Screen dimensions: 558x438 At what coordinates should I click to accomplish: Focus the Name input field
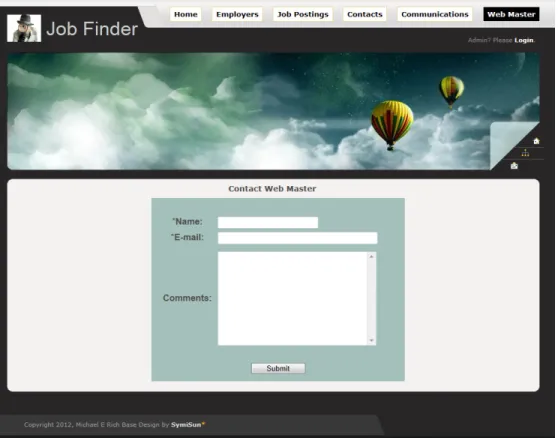coord(268,222)
